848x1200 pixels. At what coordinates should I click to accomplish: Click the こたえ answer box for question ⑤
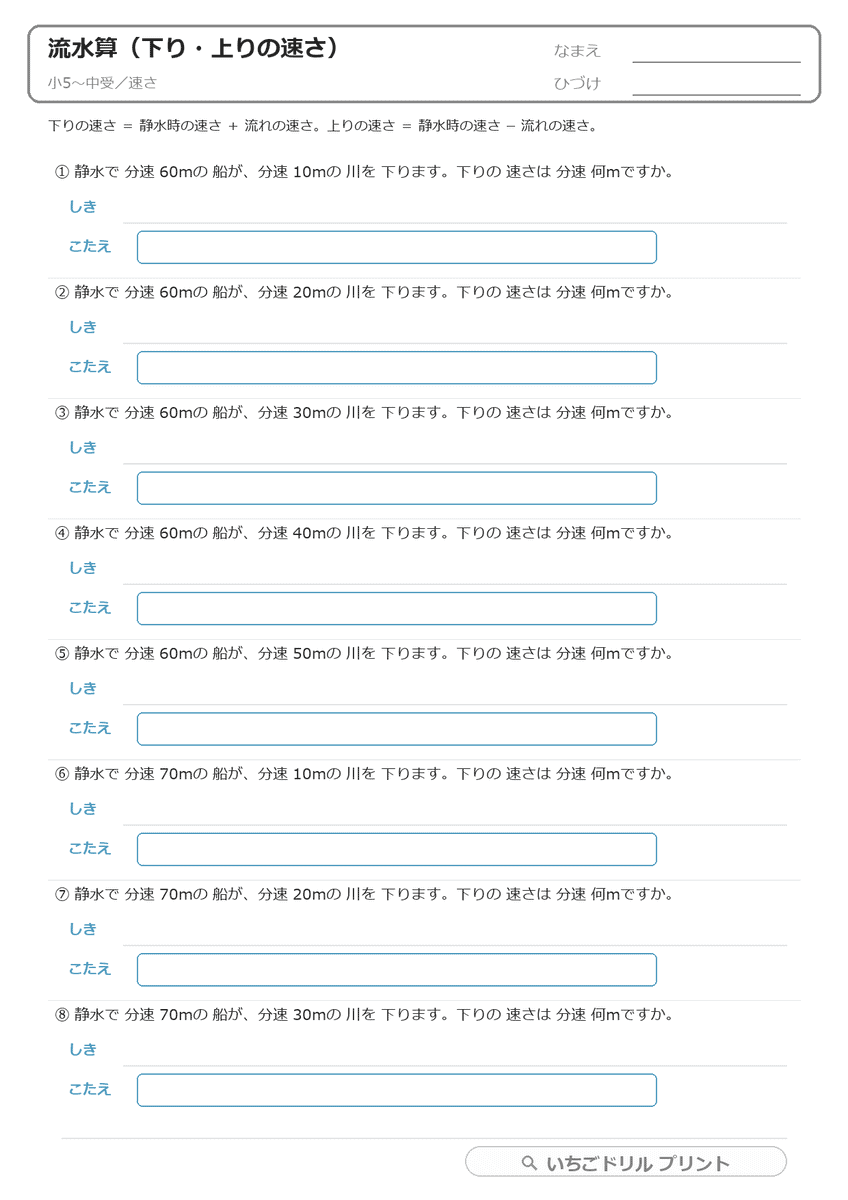[x=397, y=729]
